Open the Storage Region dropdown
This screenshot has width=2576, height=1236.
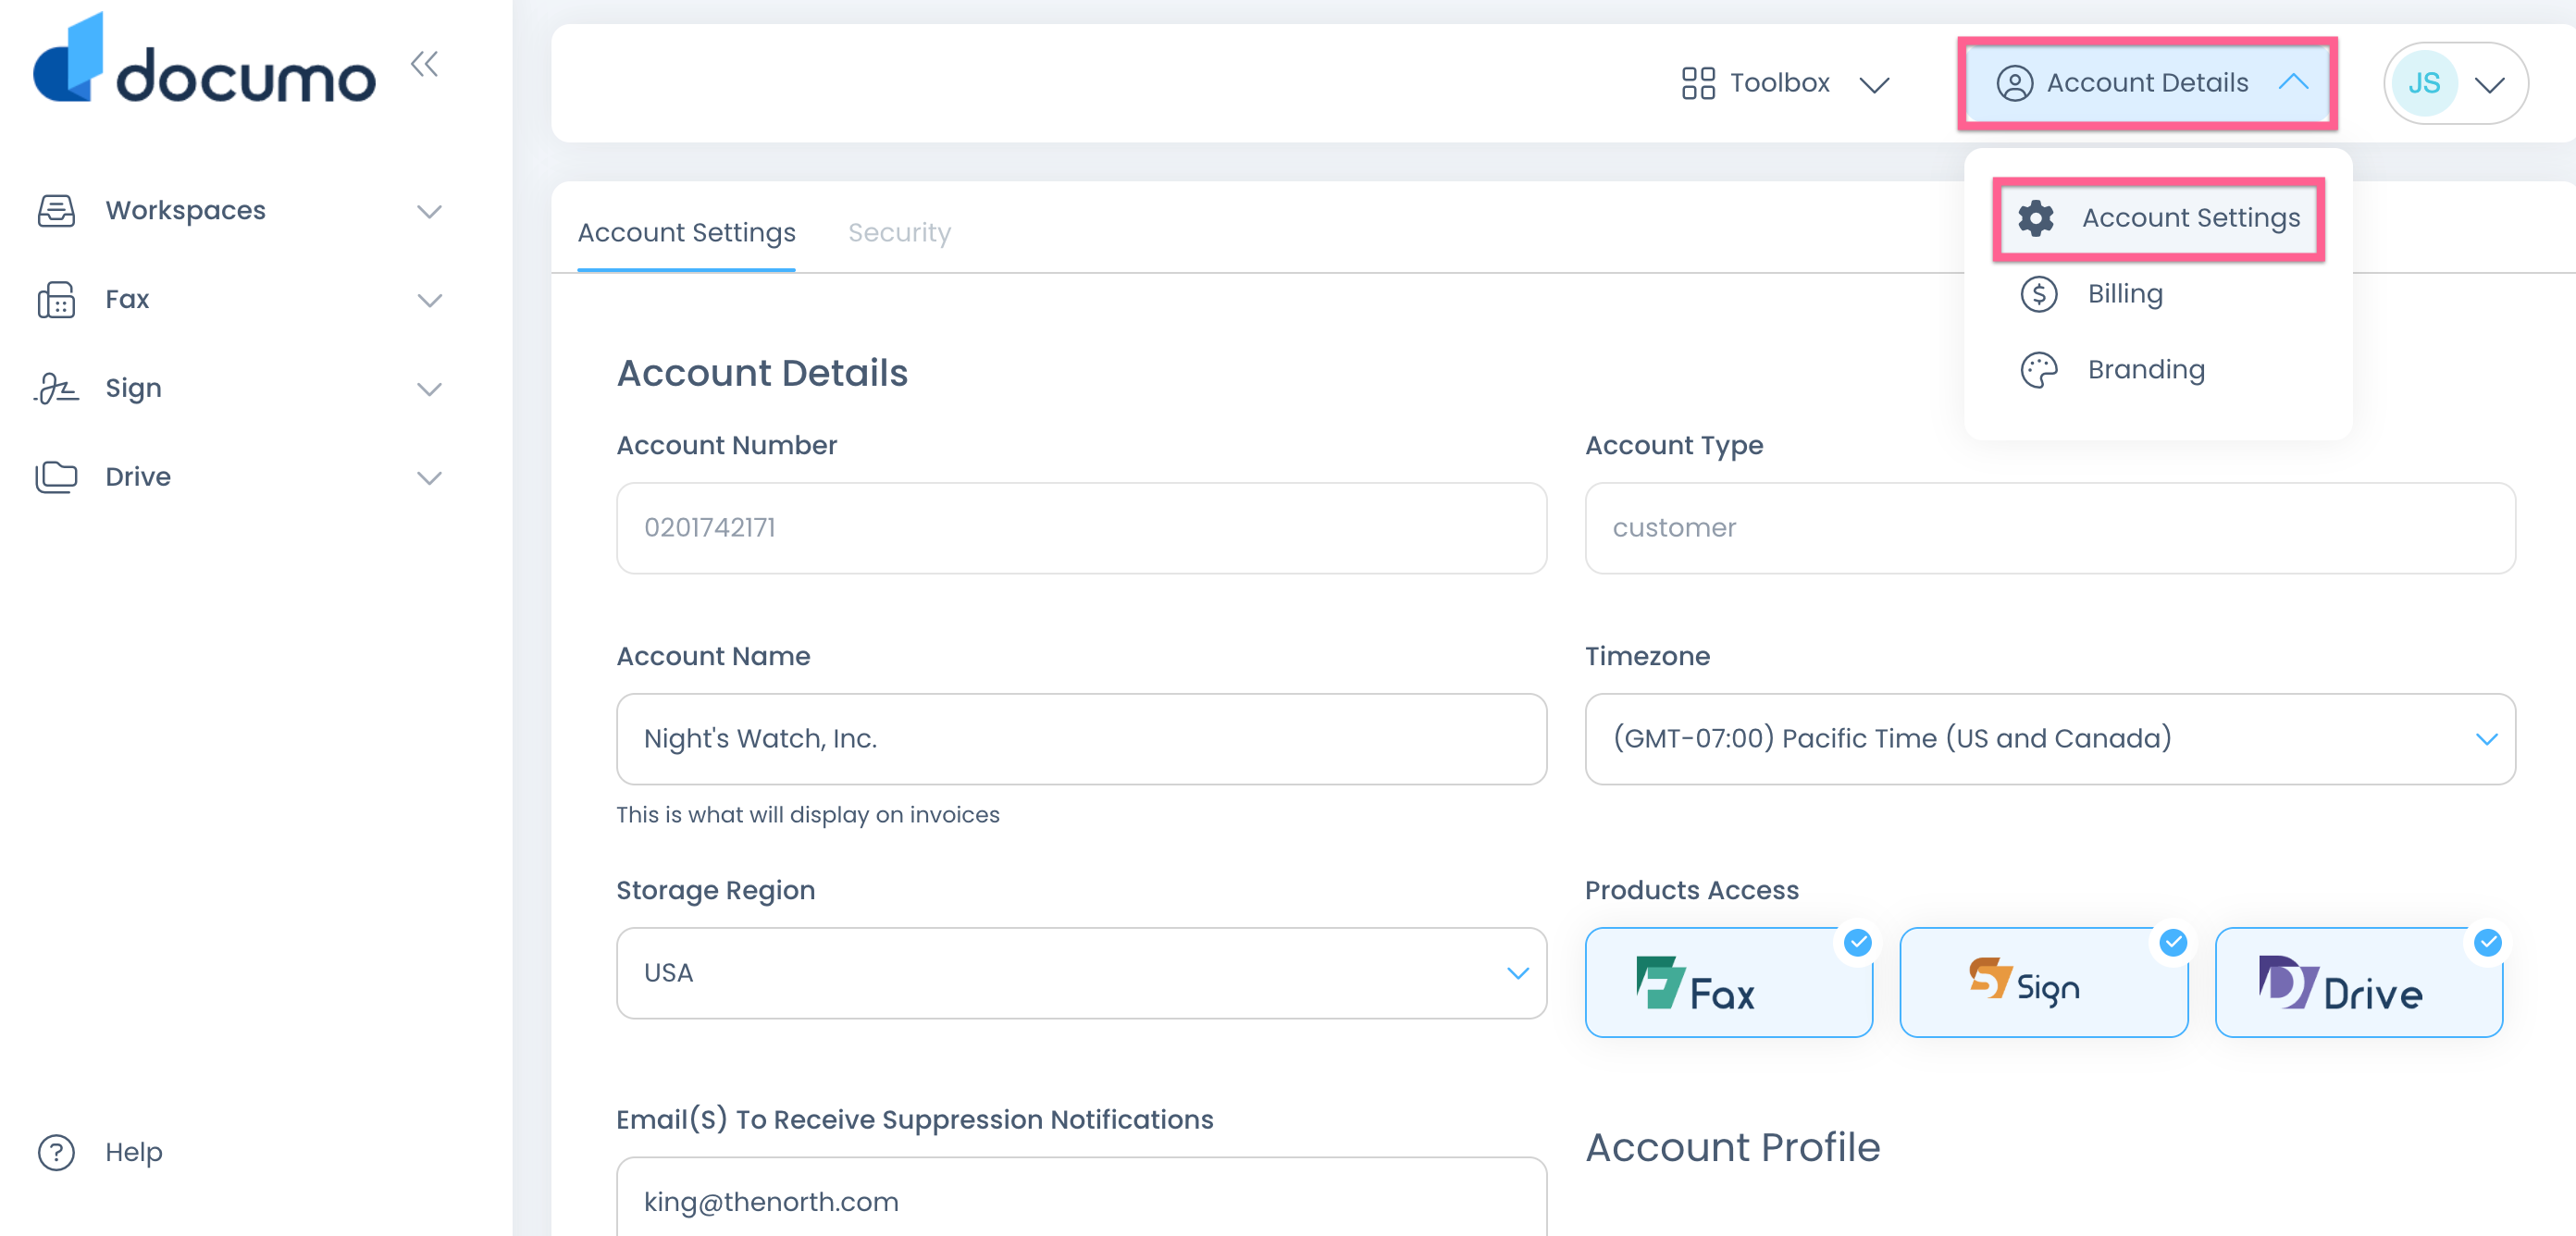click(x=1080, y=973)
